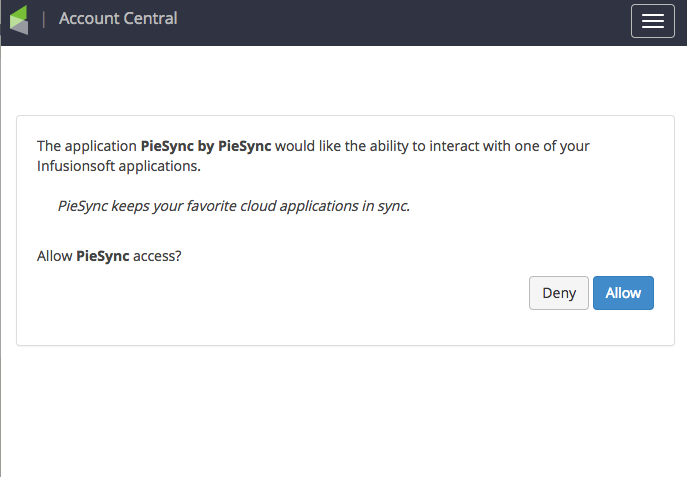
Task: Click the green Infusionsoft logo icon
Action: (x=19, y=20)
